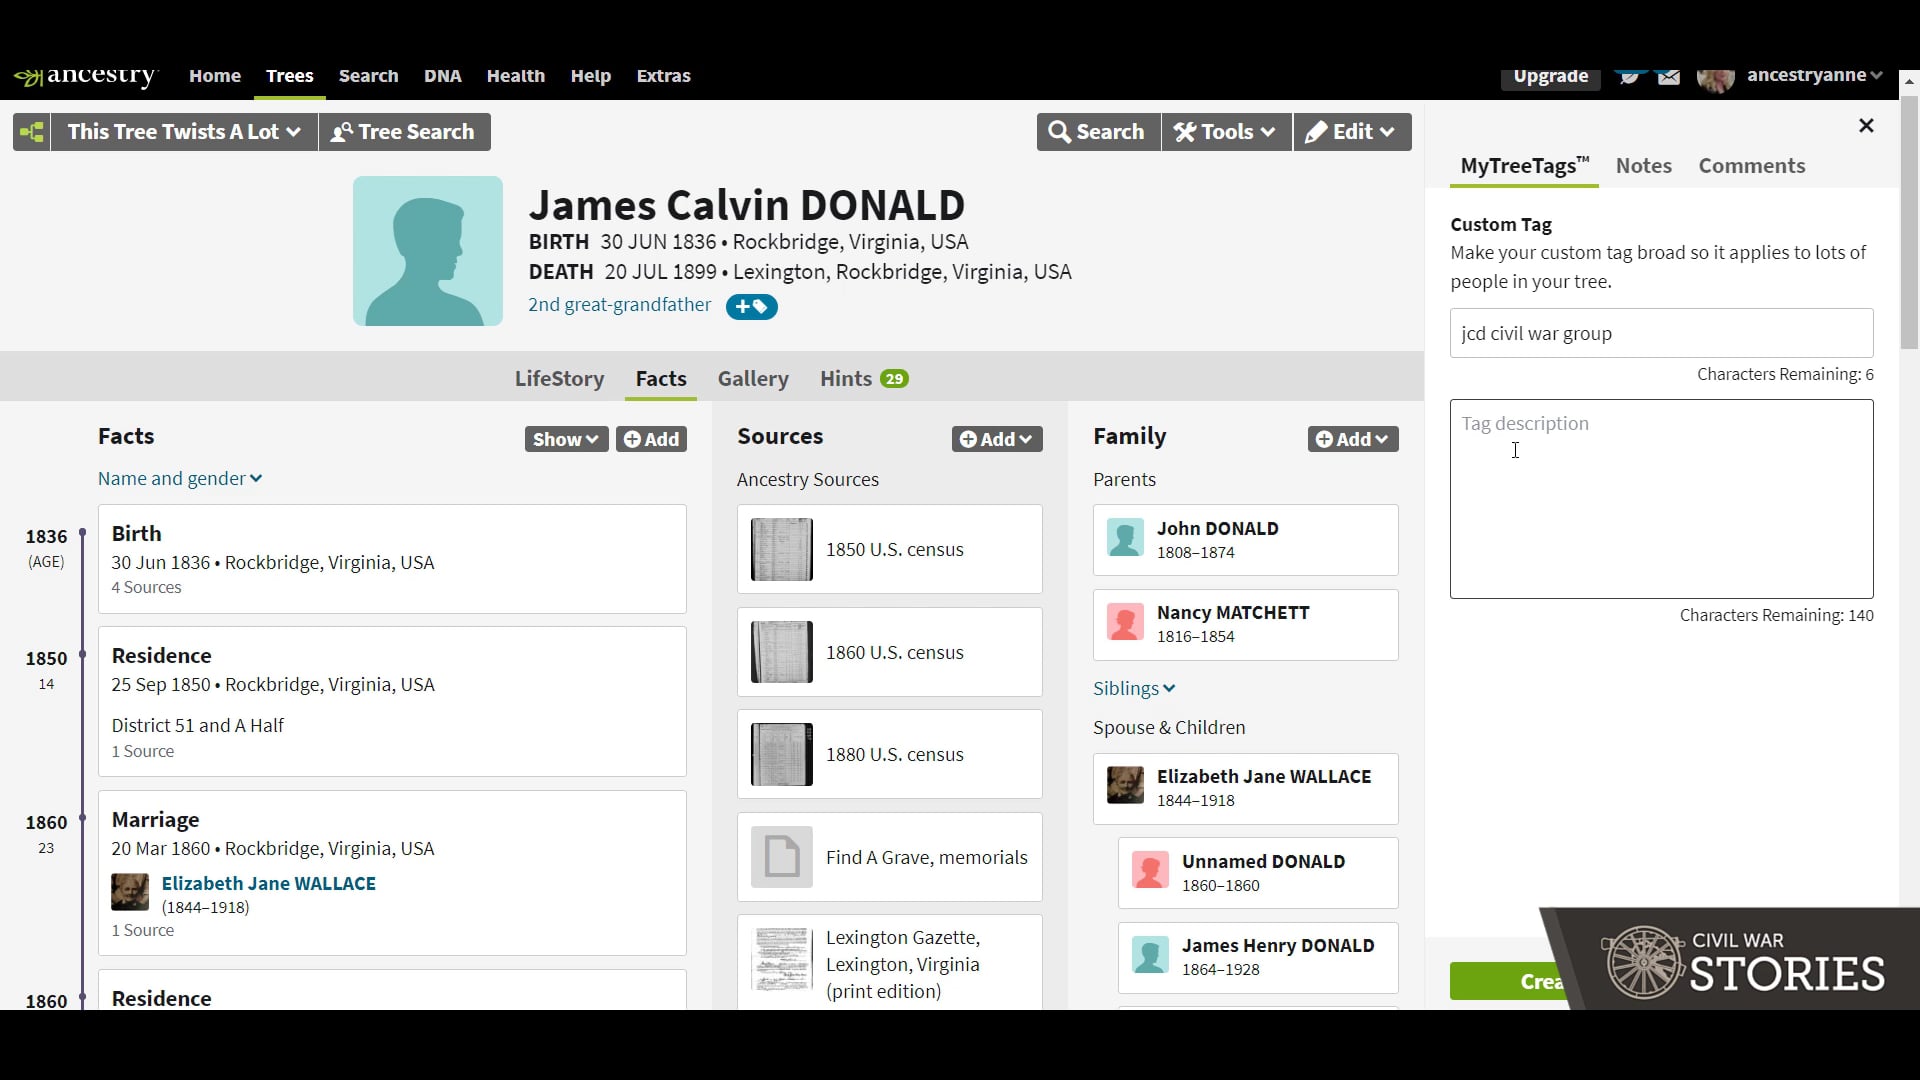1920x1080 pixels.
Task: Open the Tools dropdown menu
Action: click(x=1225, y=132)
